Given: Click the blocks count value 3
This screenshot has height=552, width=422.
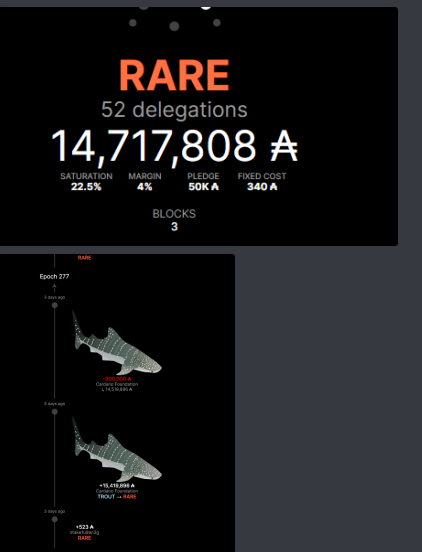Looking at the screenshot, I should (x=174, y=227).
